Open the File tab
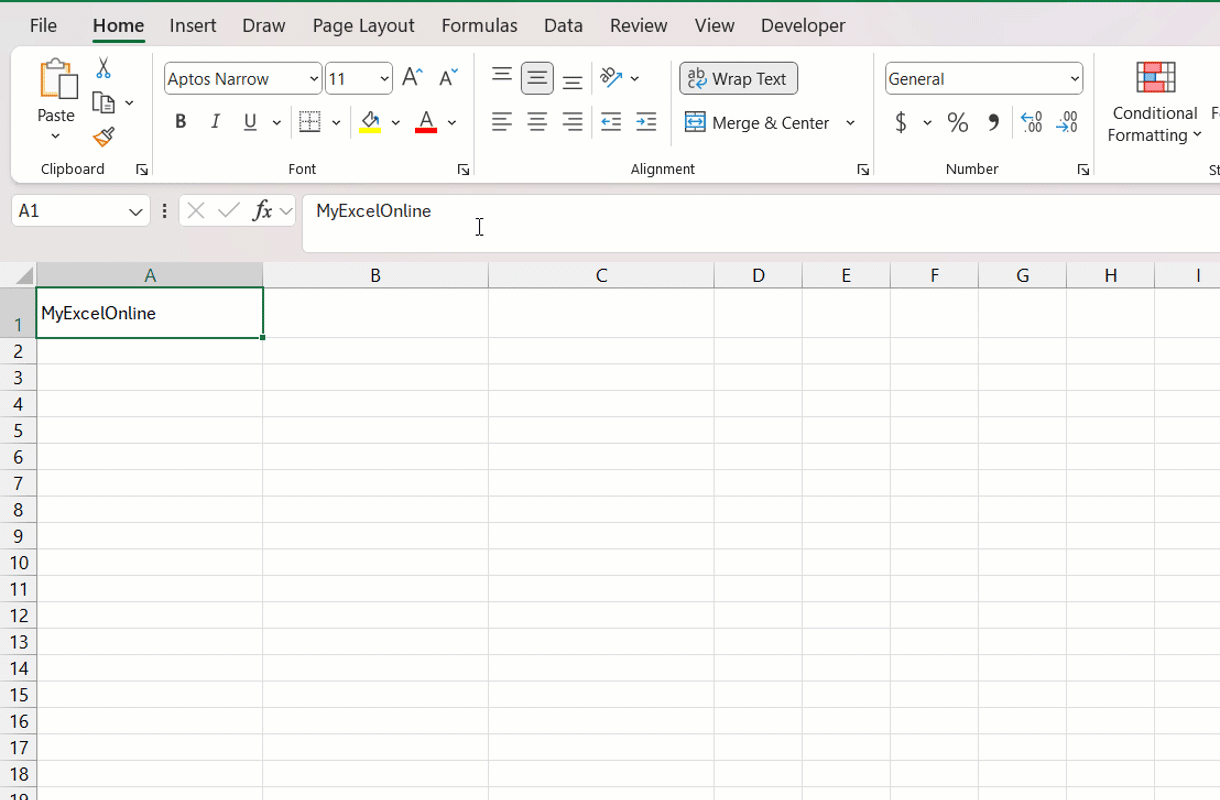This screenshot has height=800, width=1220. point(43,25)
